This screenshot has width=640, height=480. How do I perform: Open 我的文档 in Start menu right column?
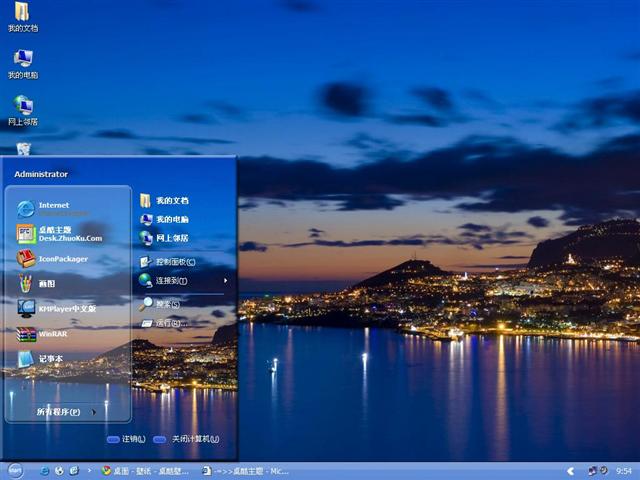pos(170,201)
